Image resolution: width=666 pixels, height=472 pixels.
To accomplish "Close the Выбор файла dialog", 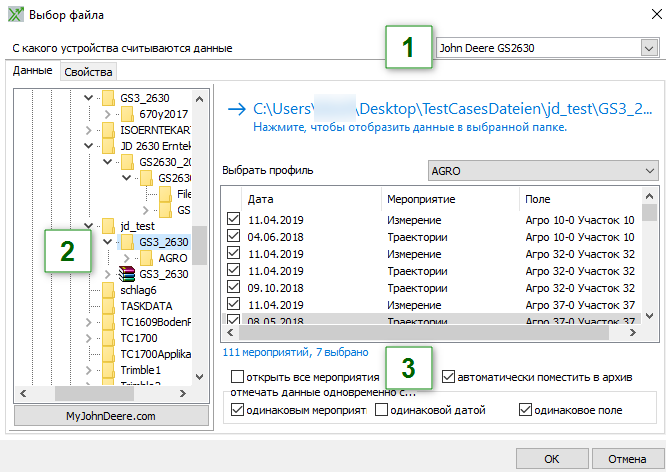I will point(656,14).
